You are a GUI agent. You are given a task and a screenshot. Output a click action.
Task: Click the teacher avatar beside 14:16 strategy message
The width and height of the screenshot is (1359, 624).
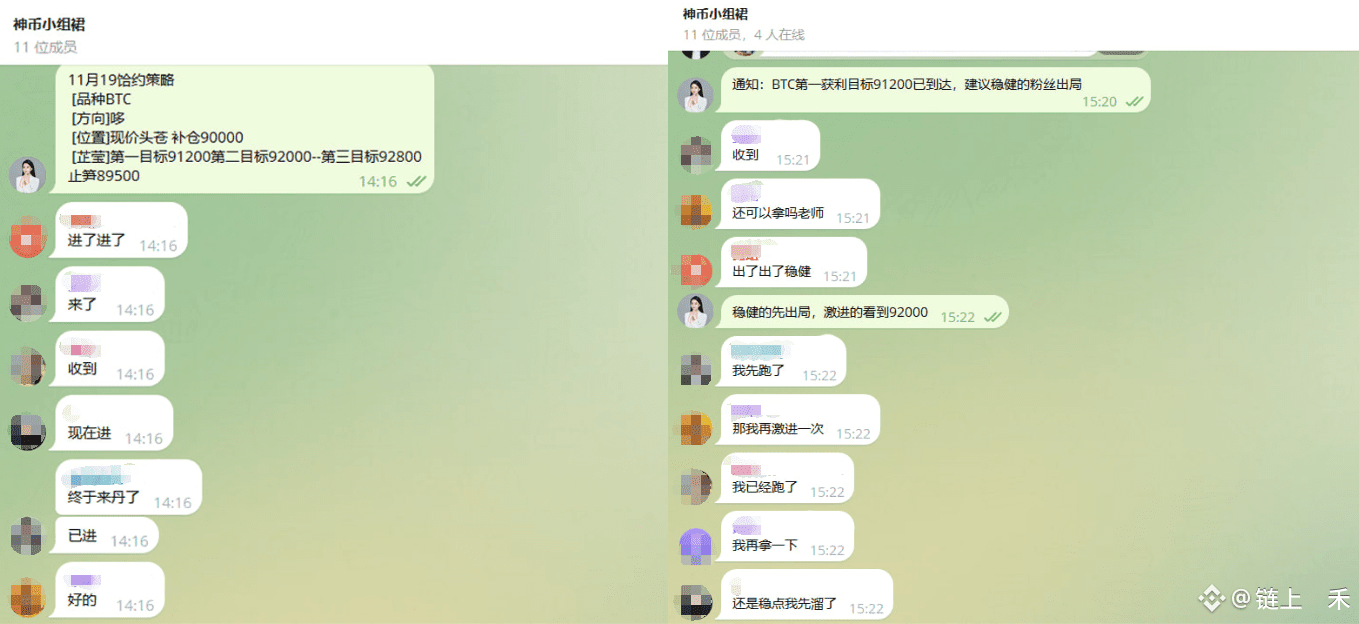point(27,175)
